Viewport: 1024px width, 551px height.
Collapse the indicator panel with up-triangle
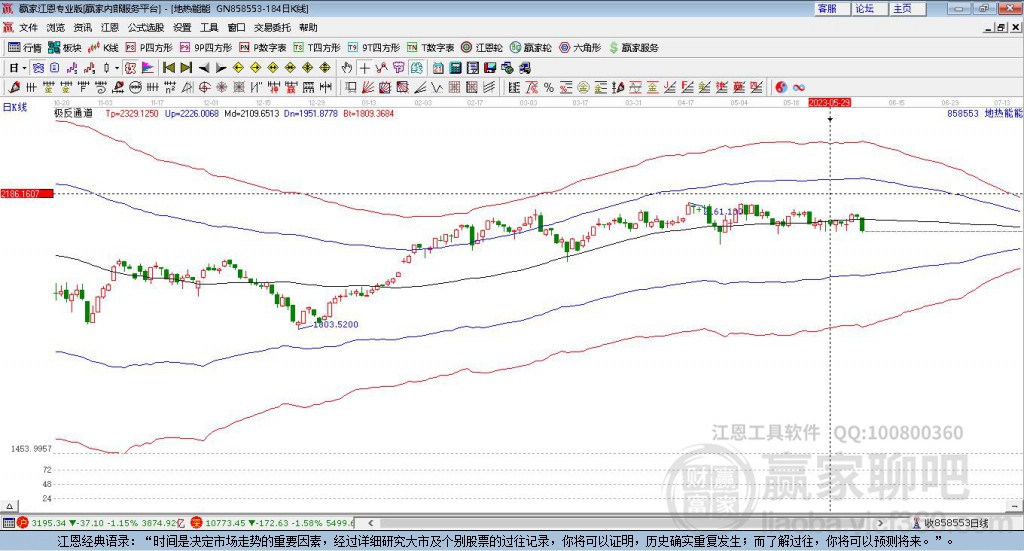pos(9,506)
